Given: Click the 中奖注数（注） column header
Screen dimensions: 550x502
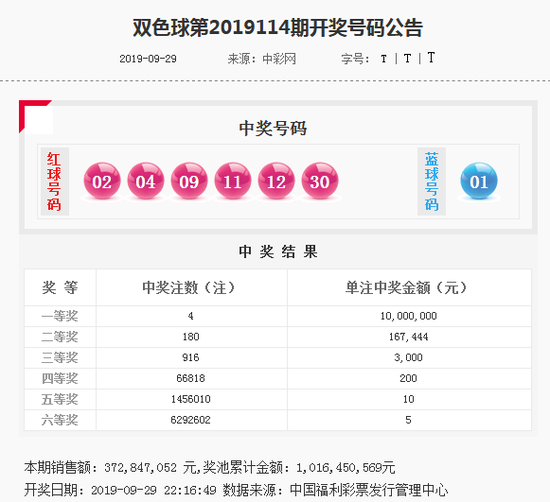Looking at the screenshot, I should 192,288.
